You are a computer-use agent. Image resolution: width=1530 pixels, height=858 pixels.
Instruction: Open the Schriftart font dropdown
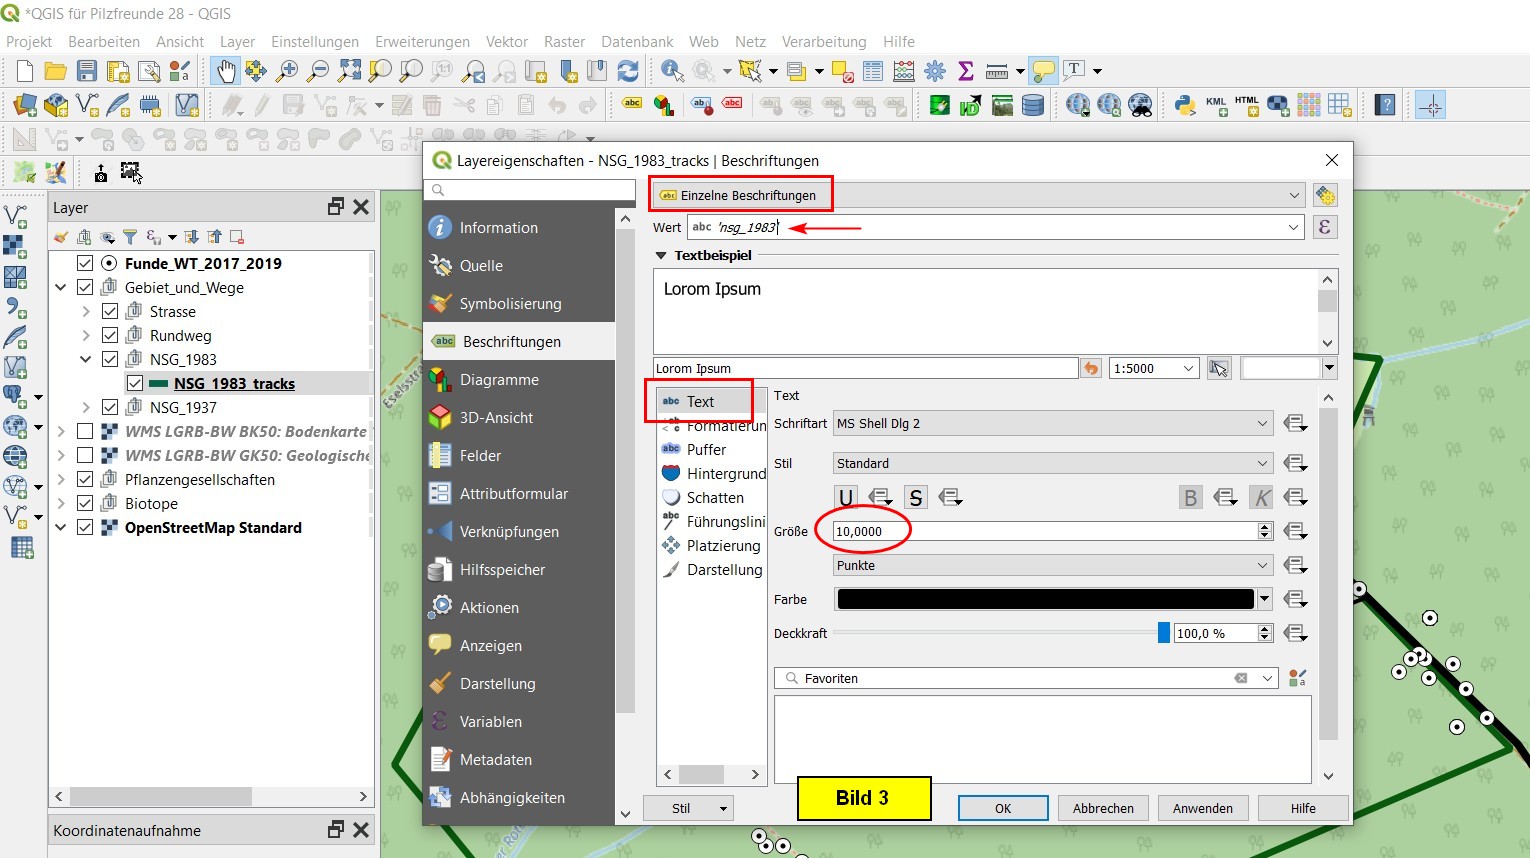tap(1052, 424)
